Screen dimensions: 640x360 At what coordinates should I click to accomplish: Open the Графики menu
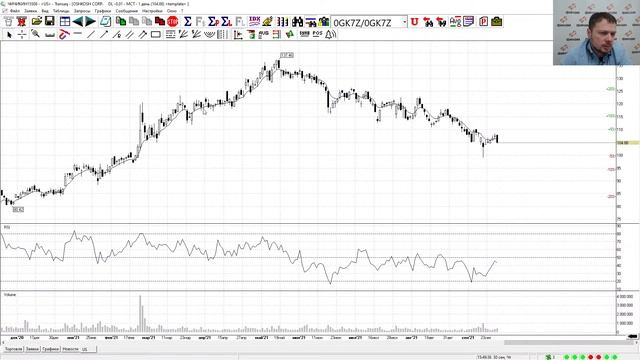[102, 11]
